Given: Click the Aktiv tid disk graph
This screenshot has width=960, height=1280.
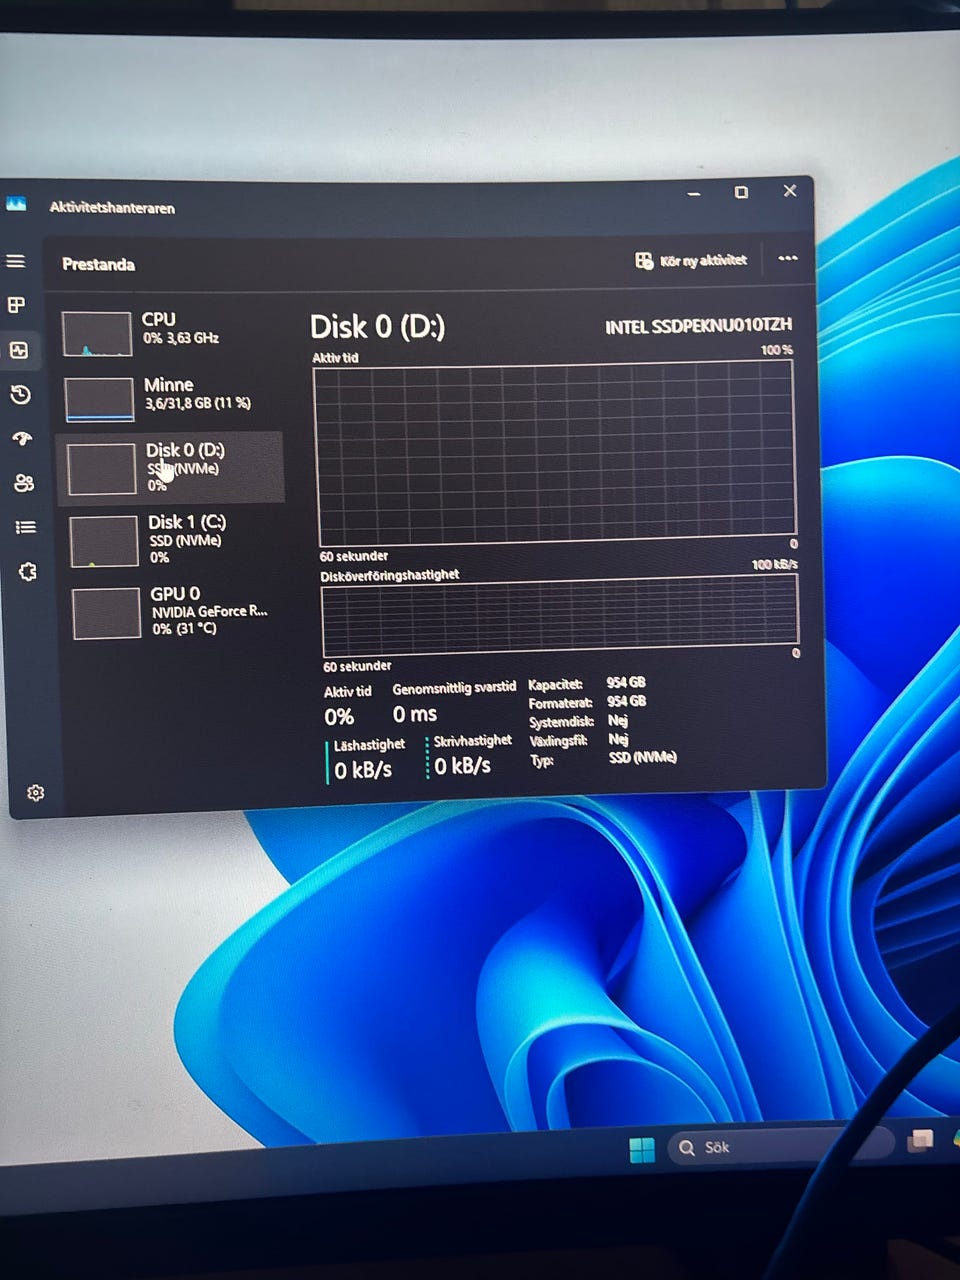Looking at the screenshot, I should [555, 452].
